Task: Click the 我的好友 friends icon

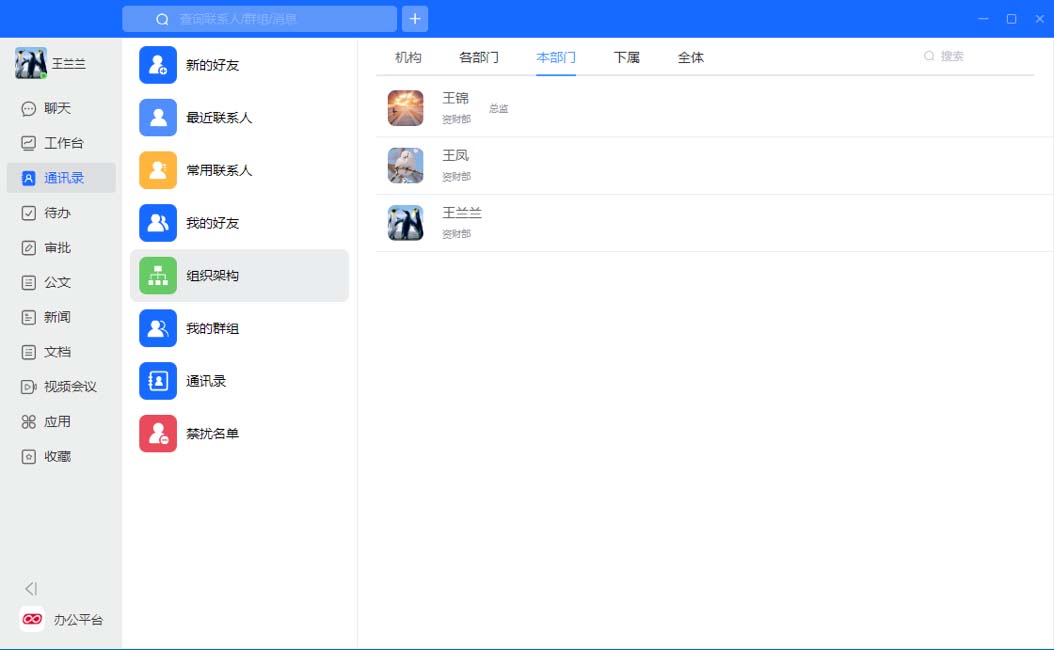Action: pos(158,223)
